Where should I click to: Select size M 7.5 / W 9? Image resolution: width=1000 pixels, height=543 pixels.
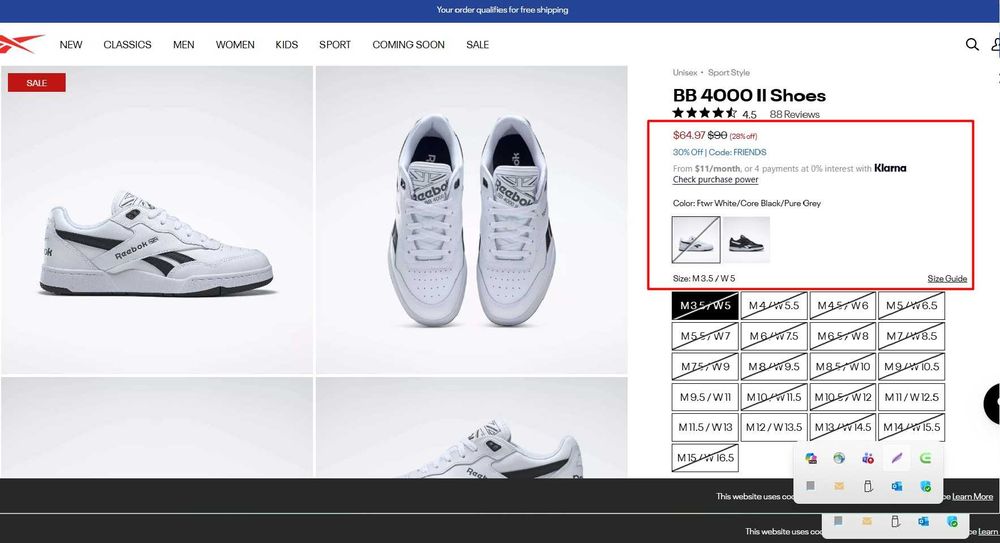coord(705,367)
